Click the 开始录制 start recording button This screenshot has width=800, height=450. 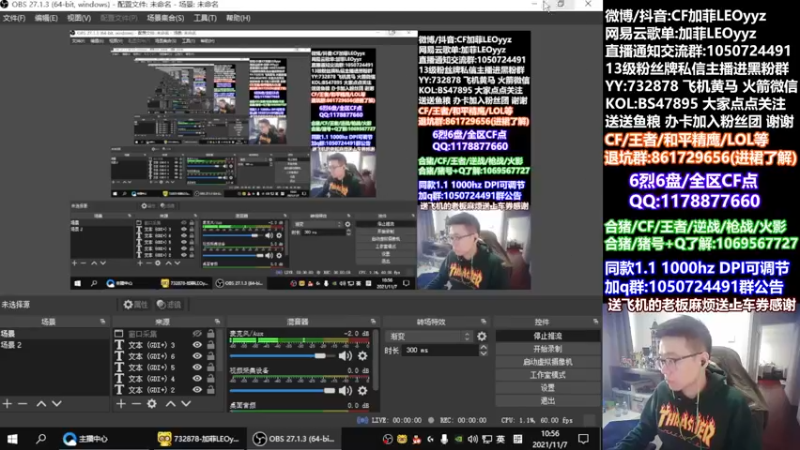[x=547, y=349]
